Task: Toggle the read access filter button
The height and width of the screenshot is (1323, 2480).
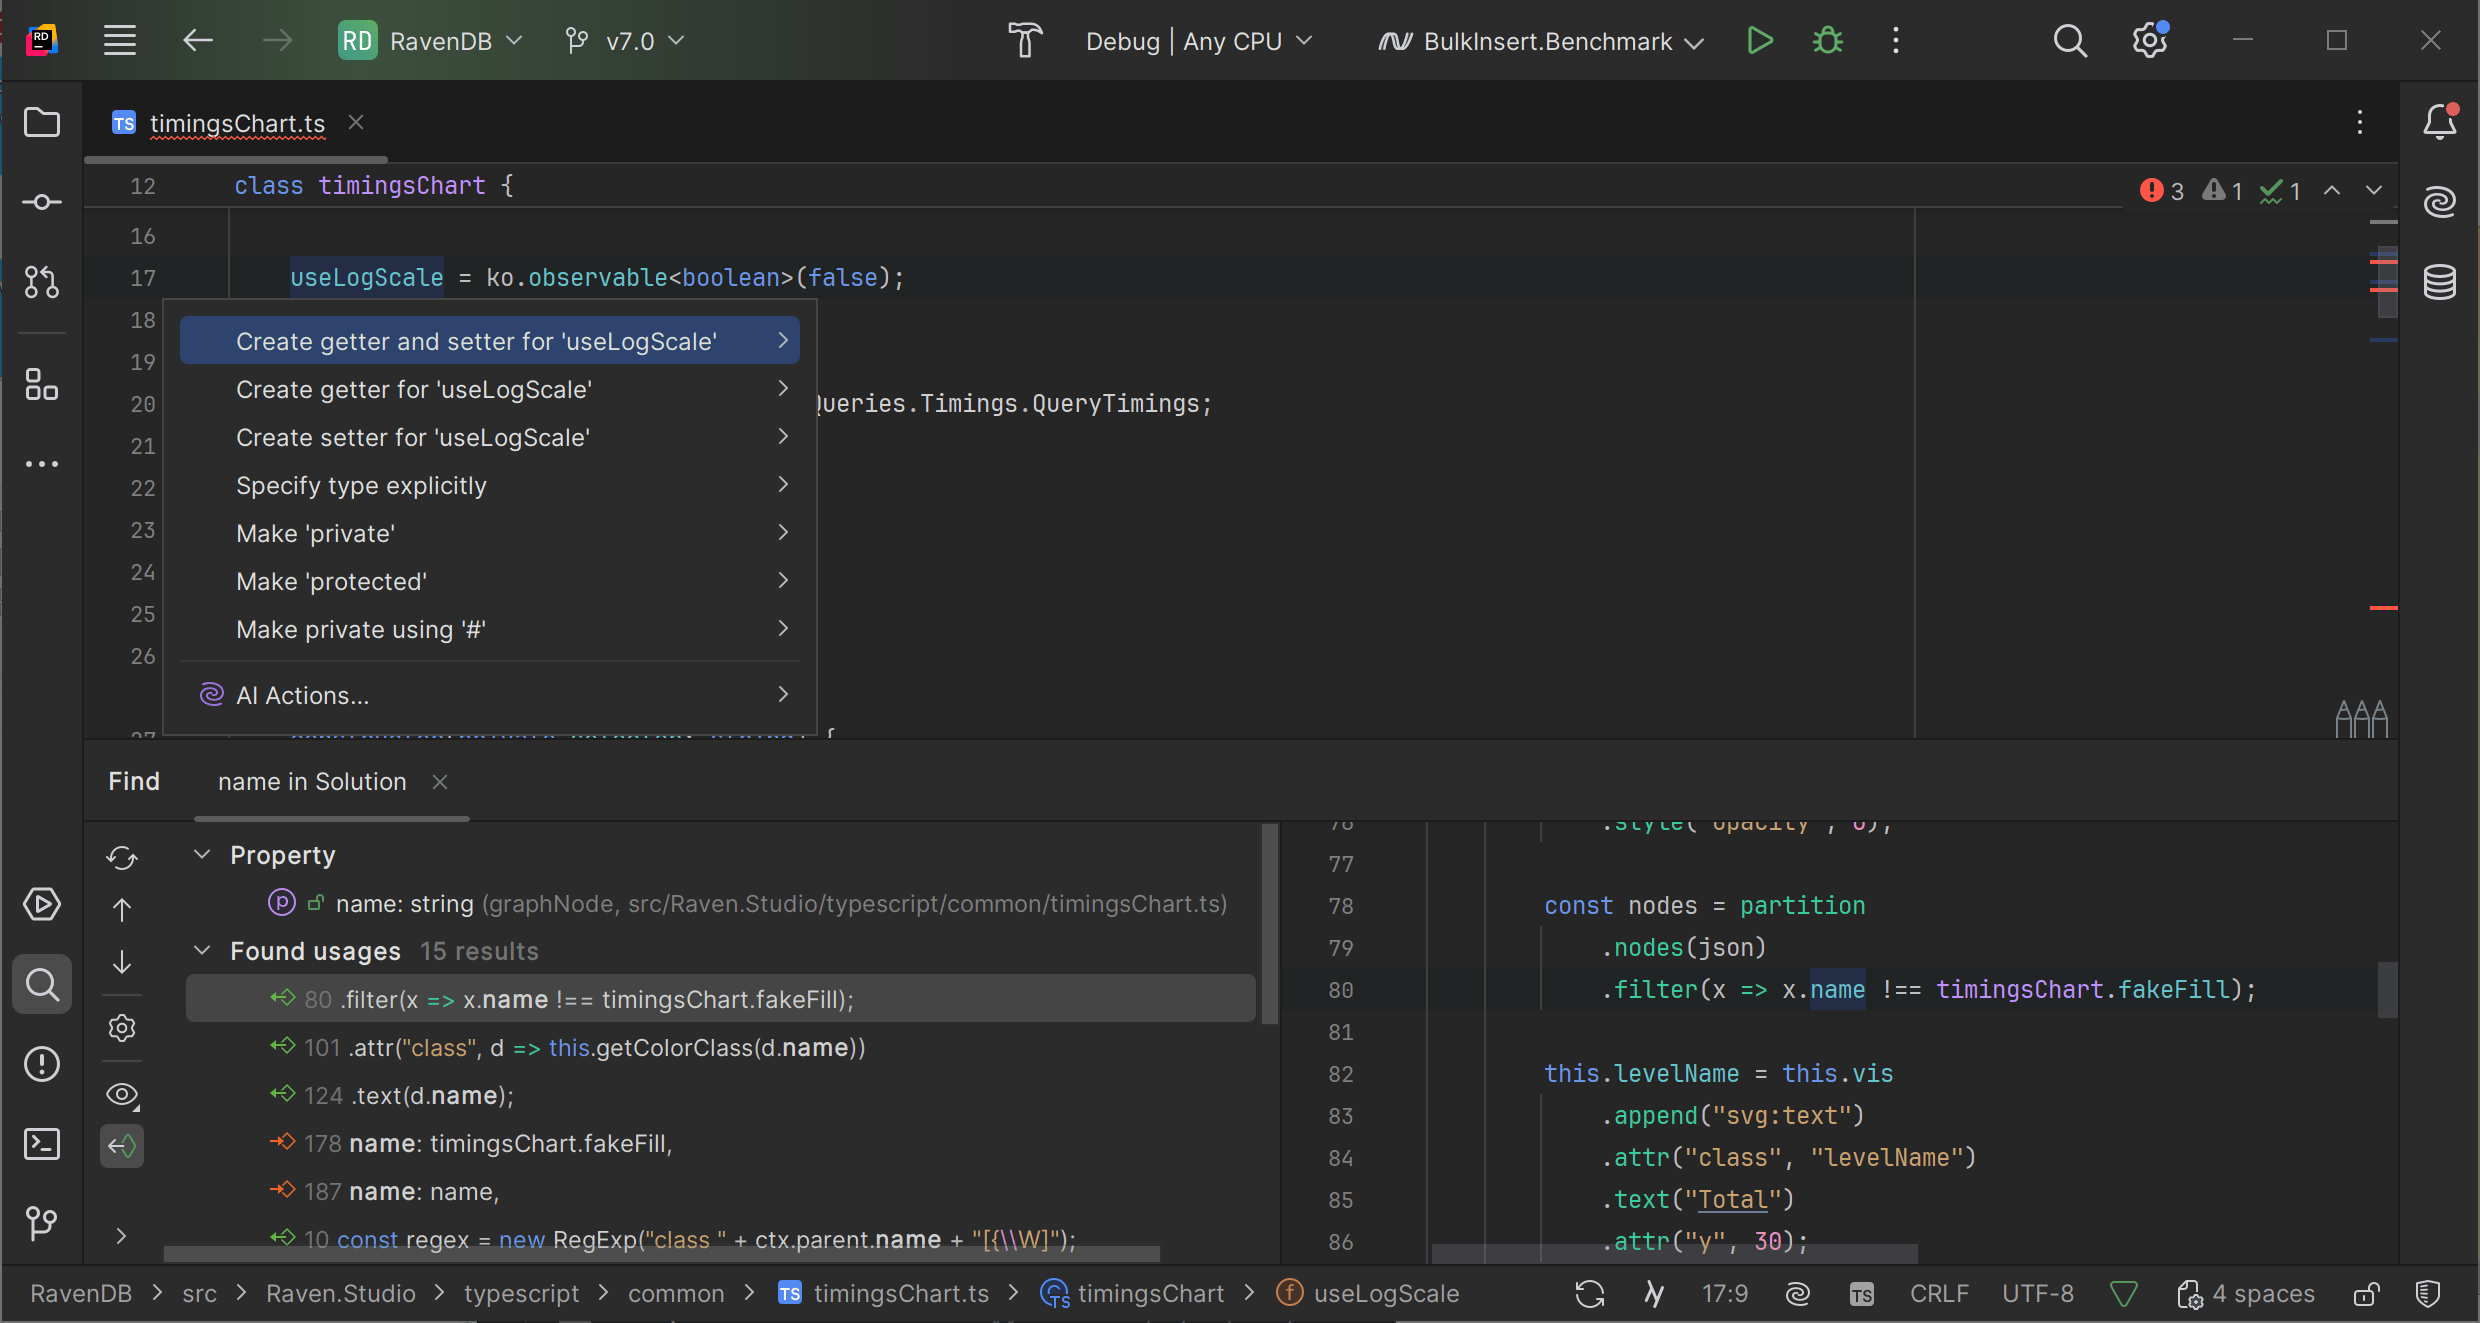Action: coord(122,1146)
